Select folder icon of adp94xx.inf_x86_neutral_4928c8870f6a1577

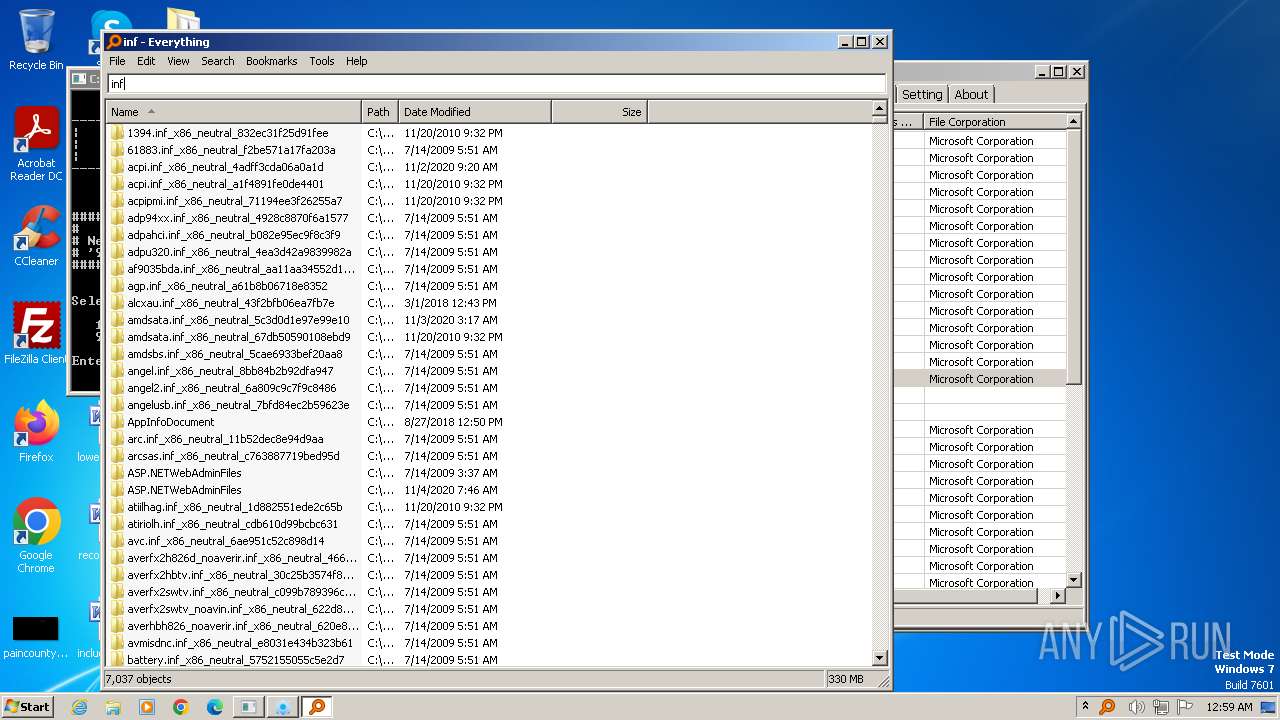click(117, 218)
